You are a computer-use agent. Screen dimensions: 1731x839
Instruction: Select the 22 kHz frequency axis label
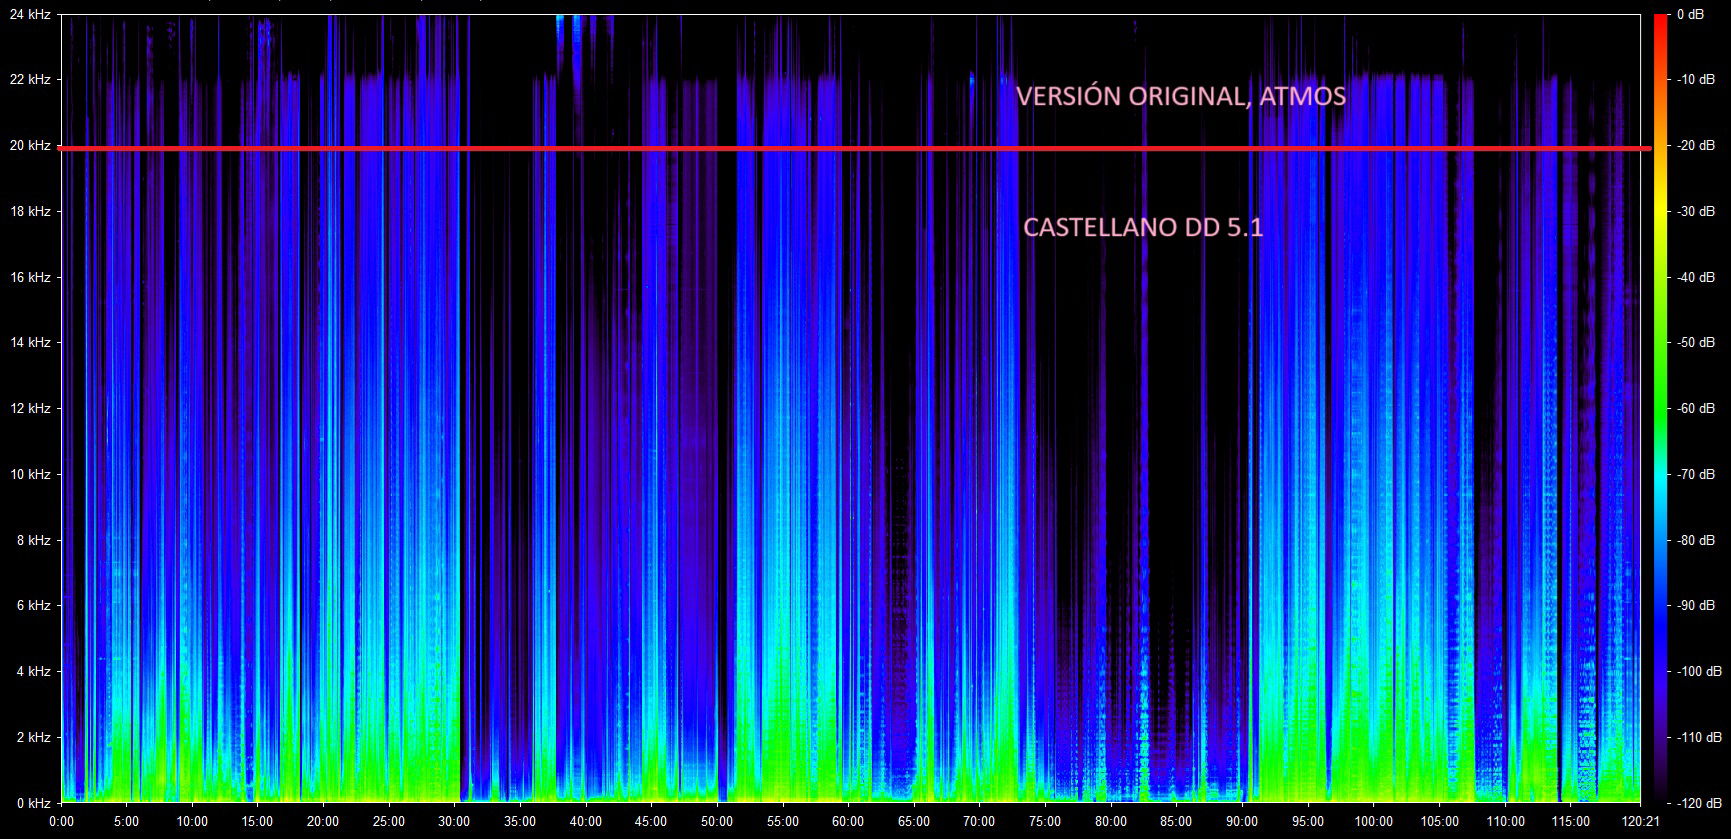click(30, 80)
